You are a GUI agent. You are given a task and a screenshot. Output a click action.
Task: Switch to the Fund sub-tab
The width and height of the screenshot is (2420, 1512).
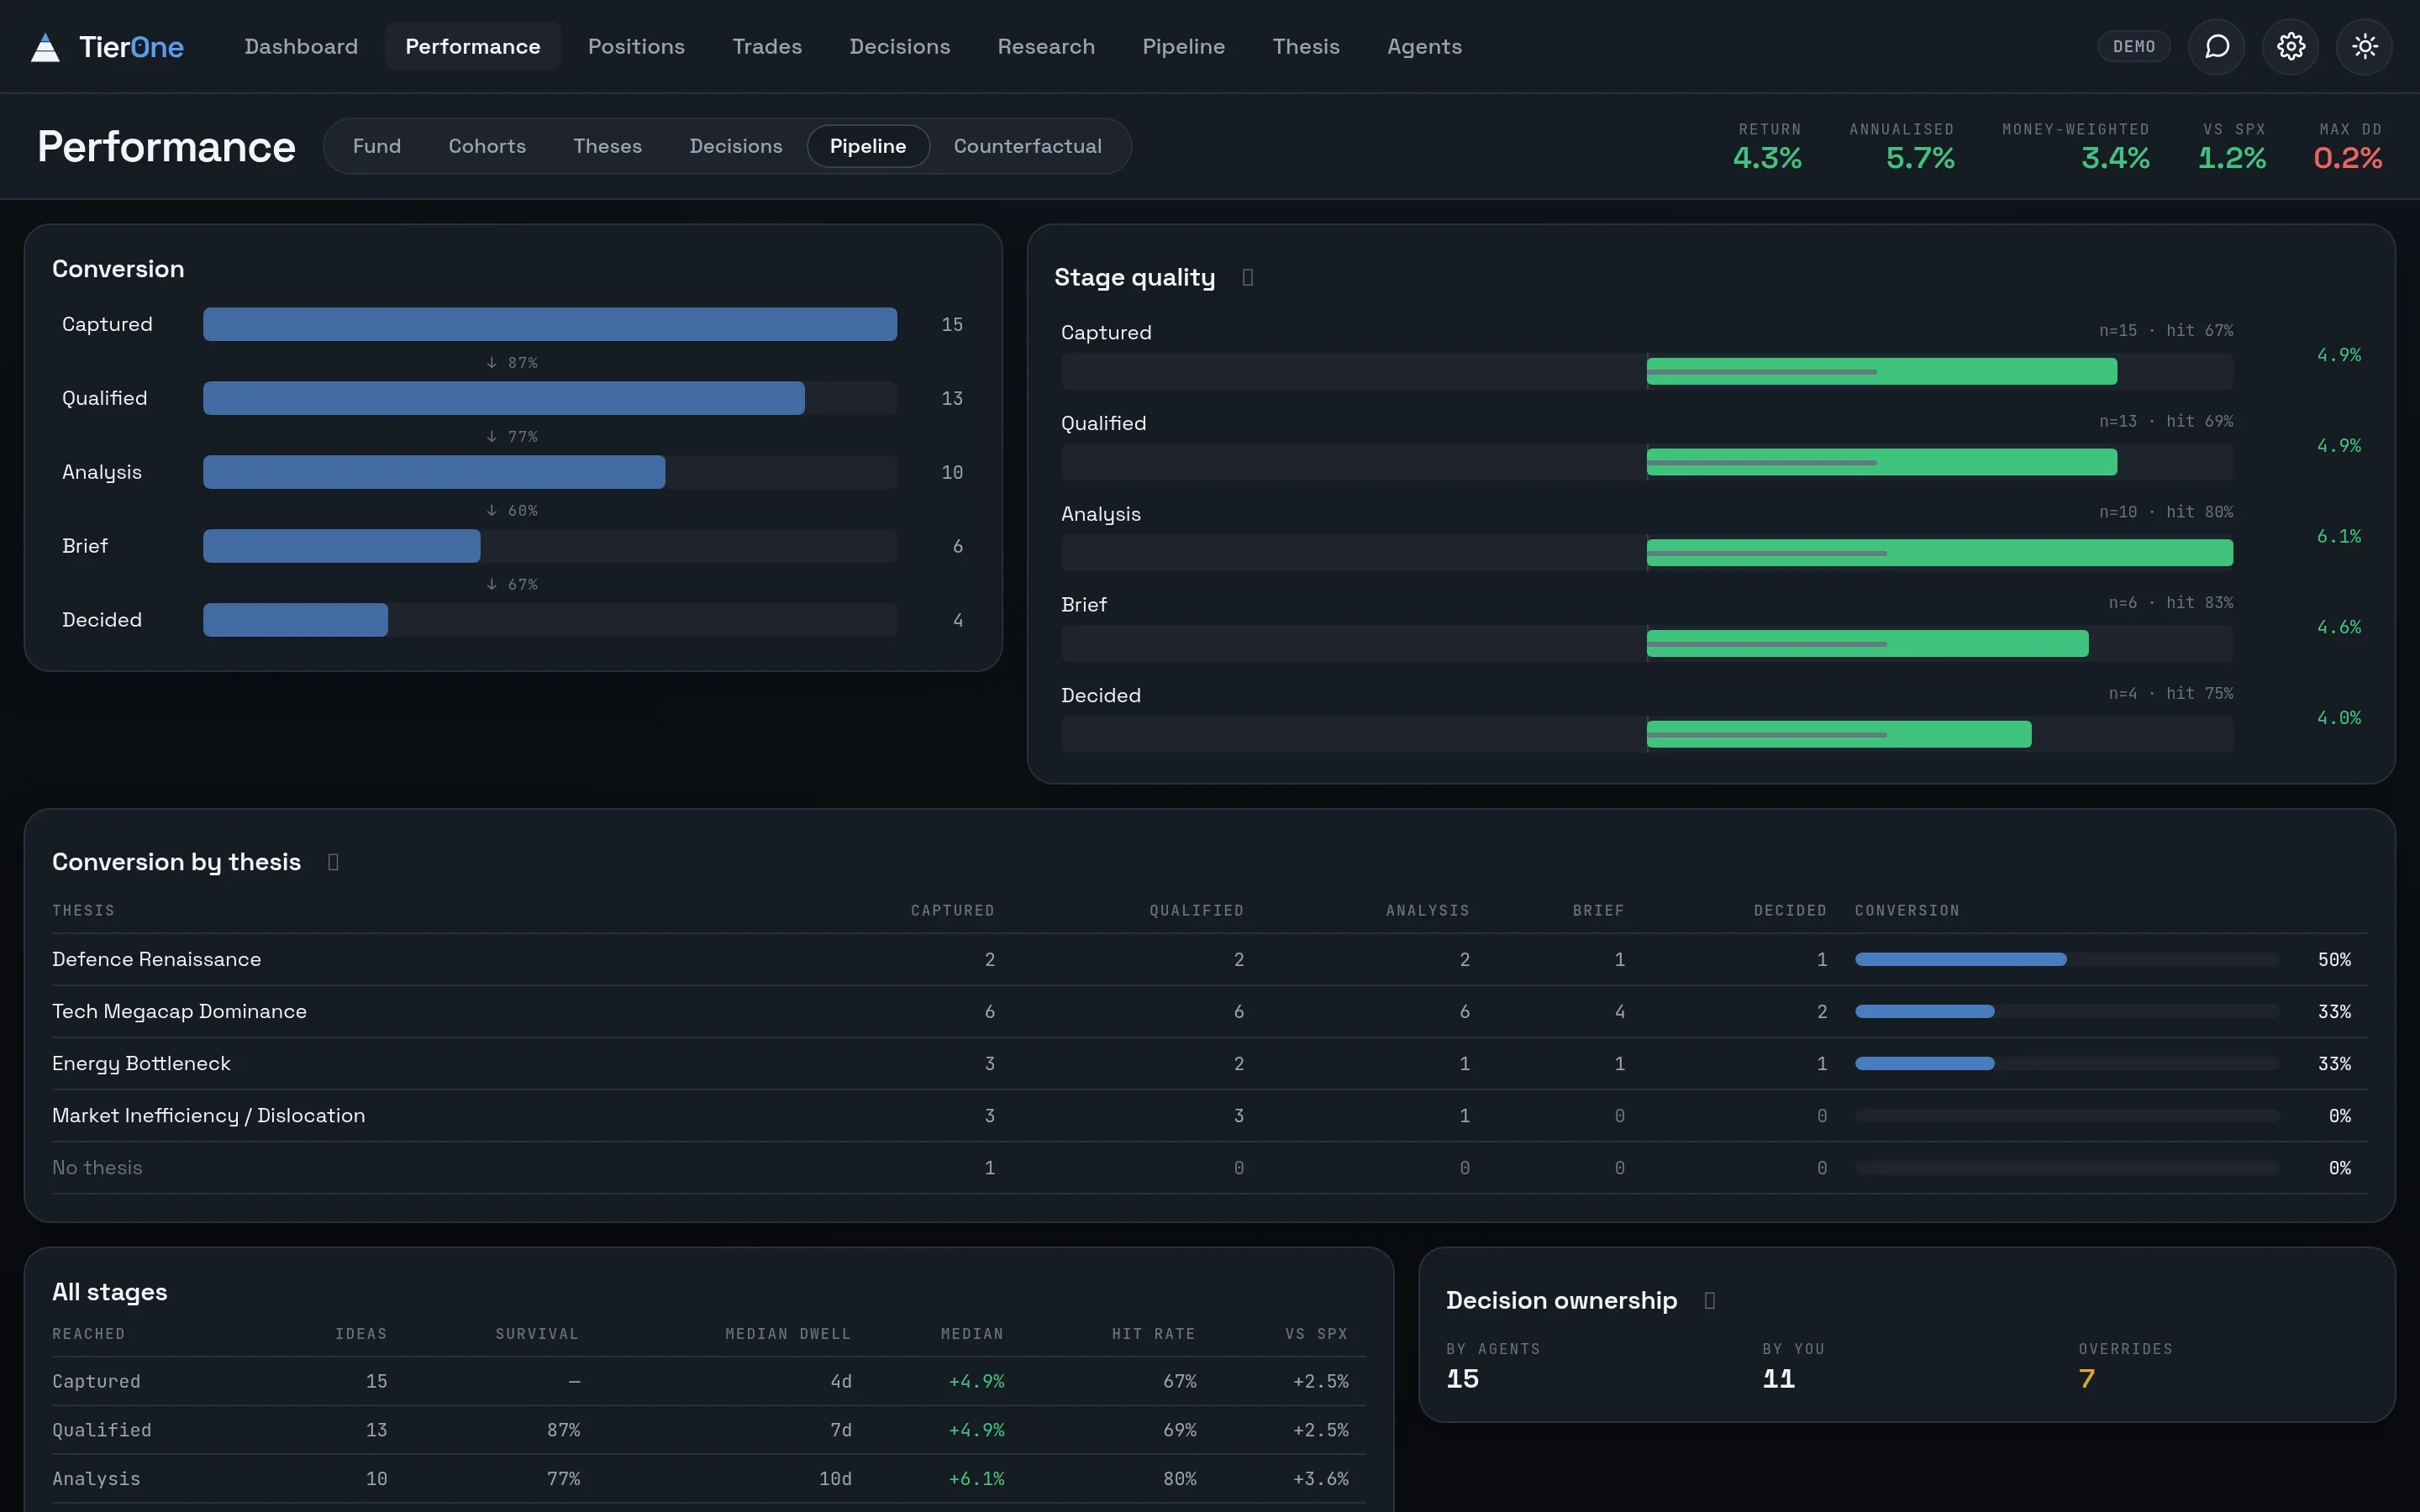click(x=376, y=146)
